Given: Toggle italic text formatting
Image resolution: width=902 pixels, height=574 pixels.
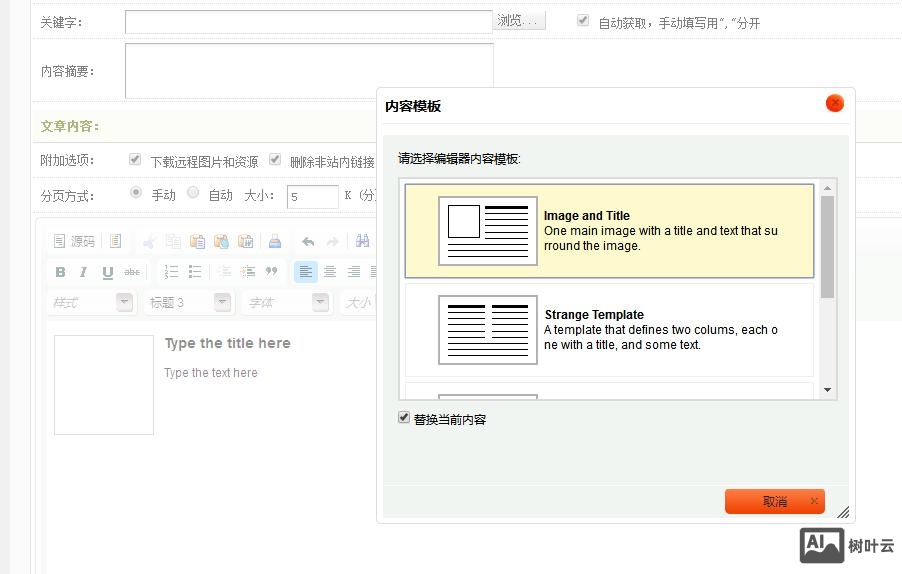Looking at the screenshot, I should coord(83,272).
